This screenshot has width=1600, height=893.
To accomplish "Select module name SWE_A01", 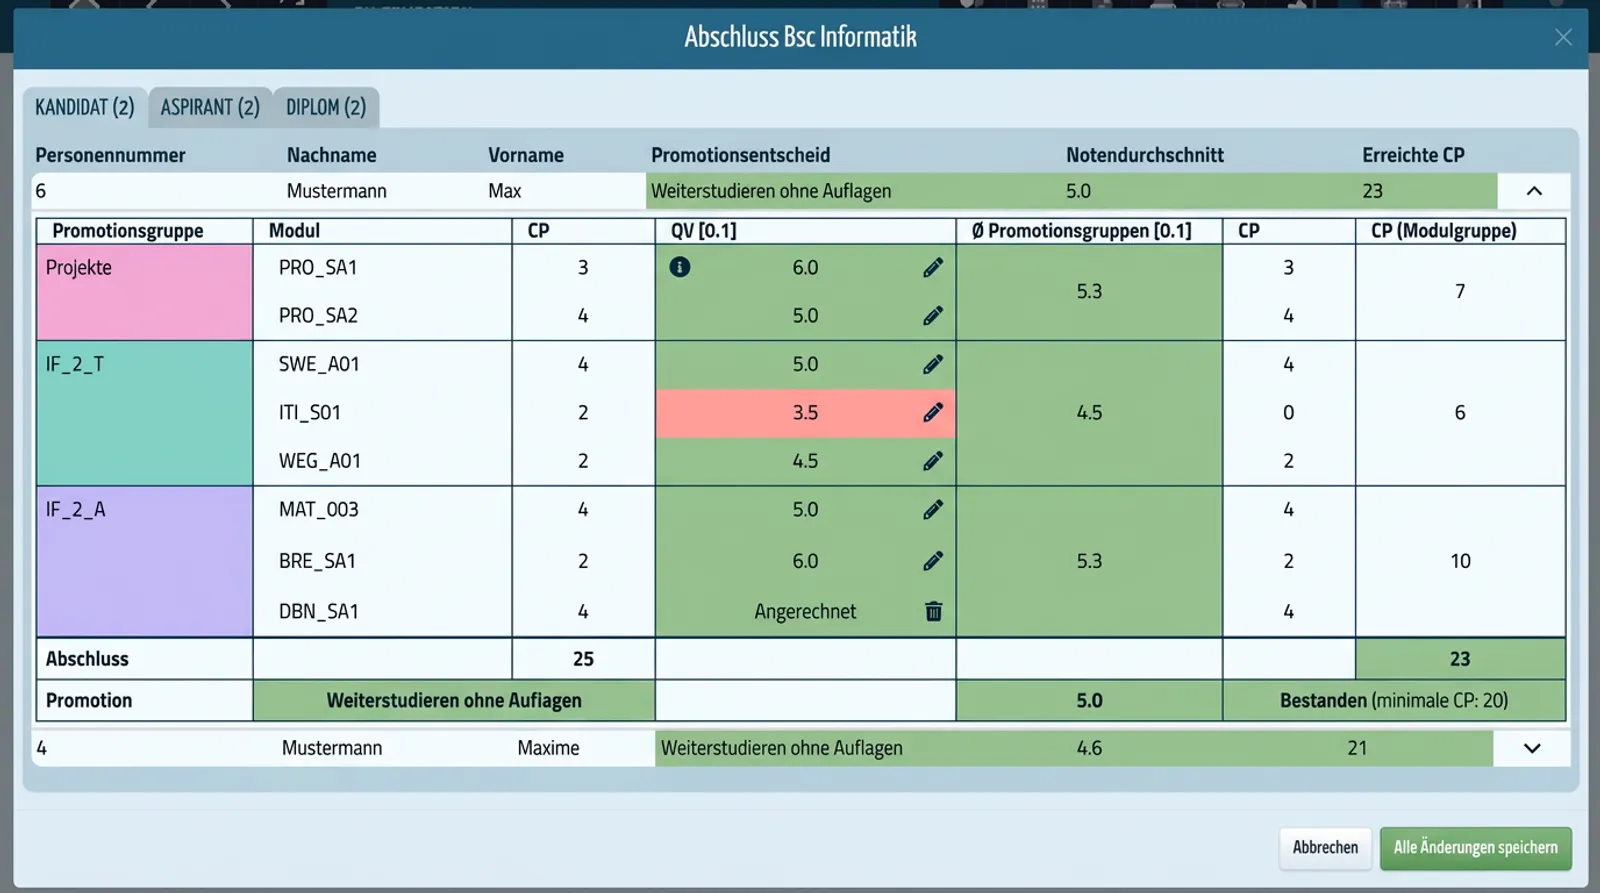I will click(x=319, y=364).
